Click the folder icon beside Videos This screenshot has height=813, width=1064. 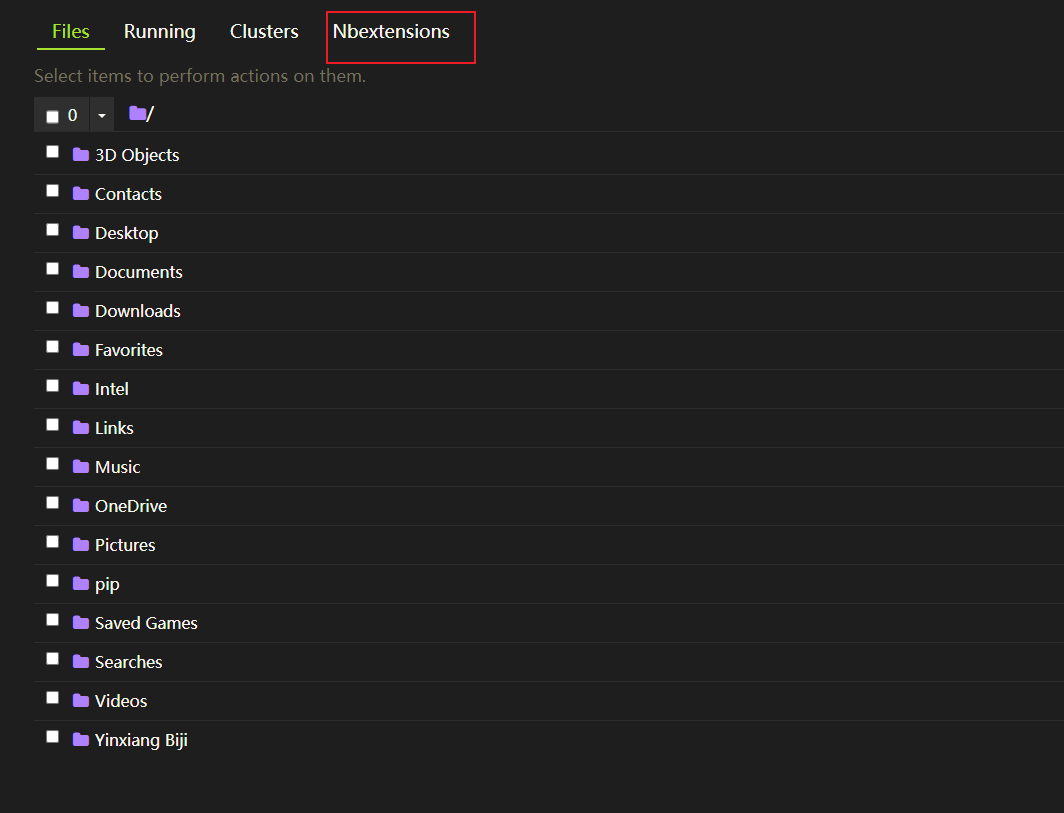[x=81, y=701]
